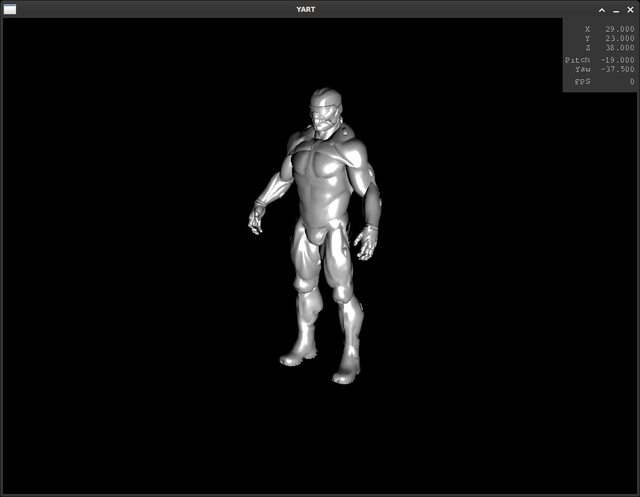Click the FPS label in overlay
The image size is (640, 497).
click(582, 82)
